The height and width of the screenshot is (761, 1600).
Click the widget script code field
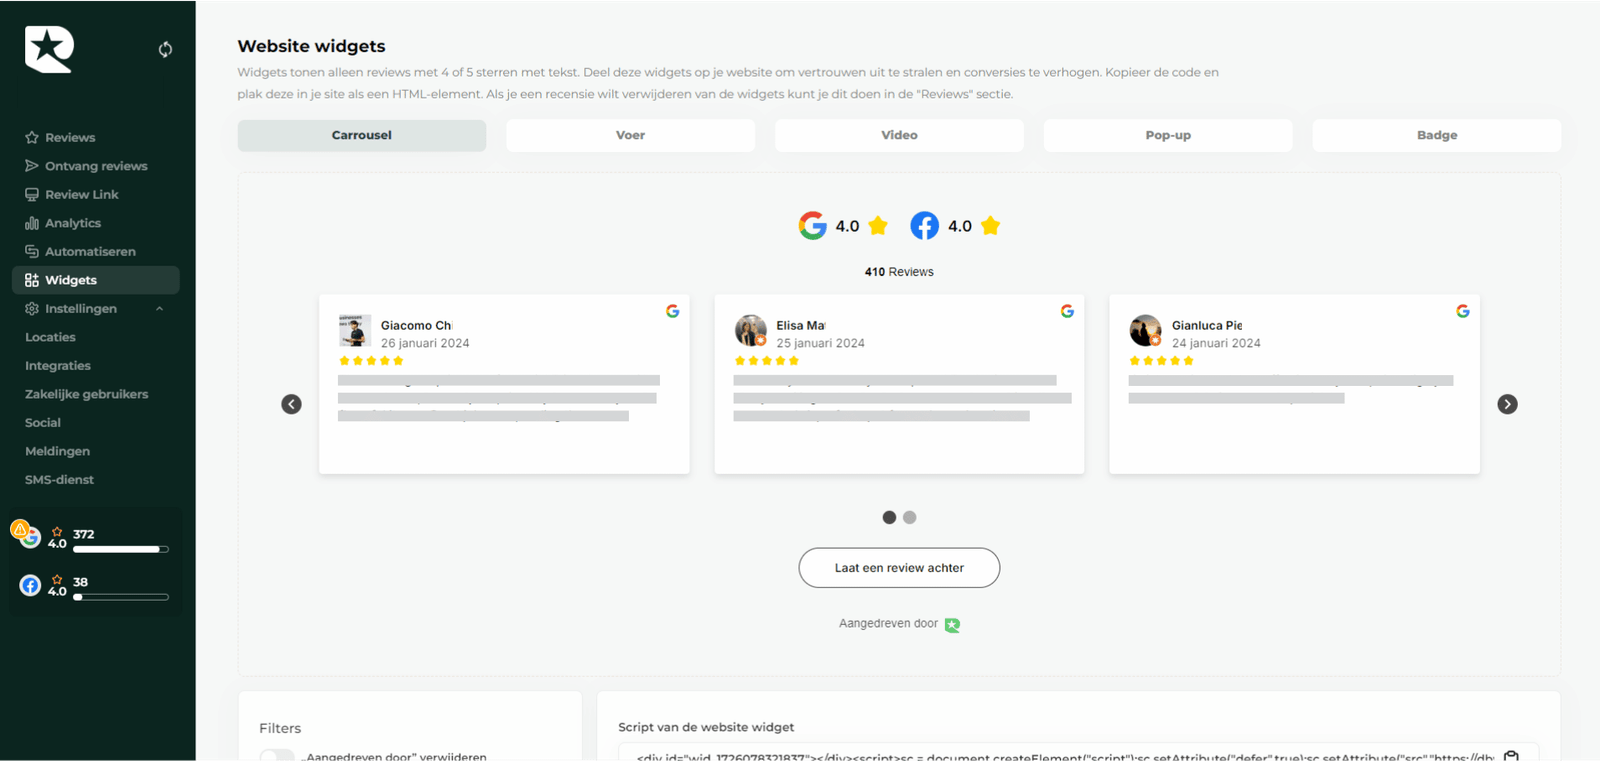[x=1060, y=755]
